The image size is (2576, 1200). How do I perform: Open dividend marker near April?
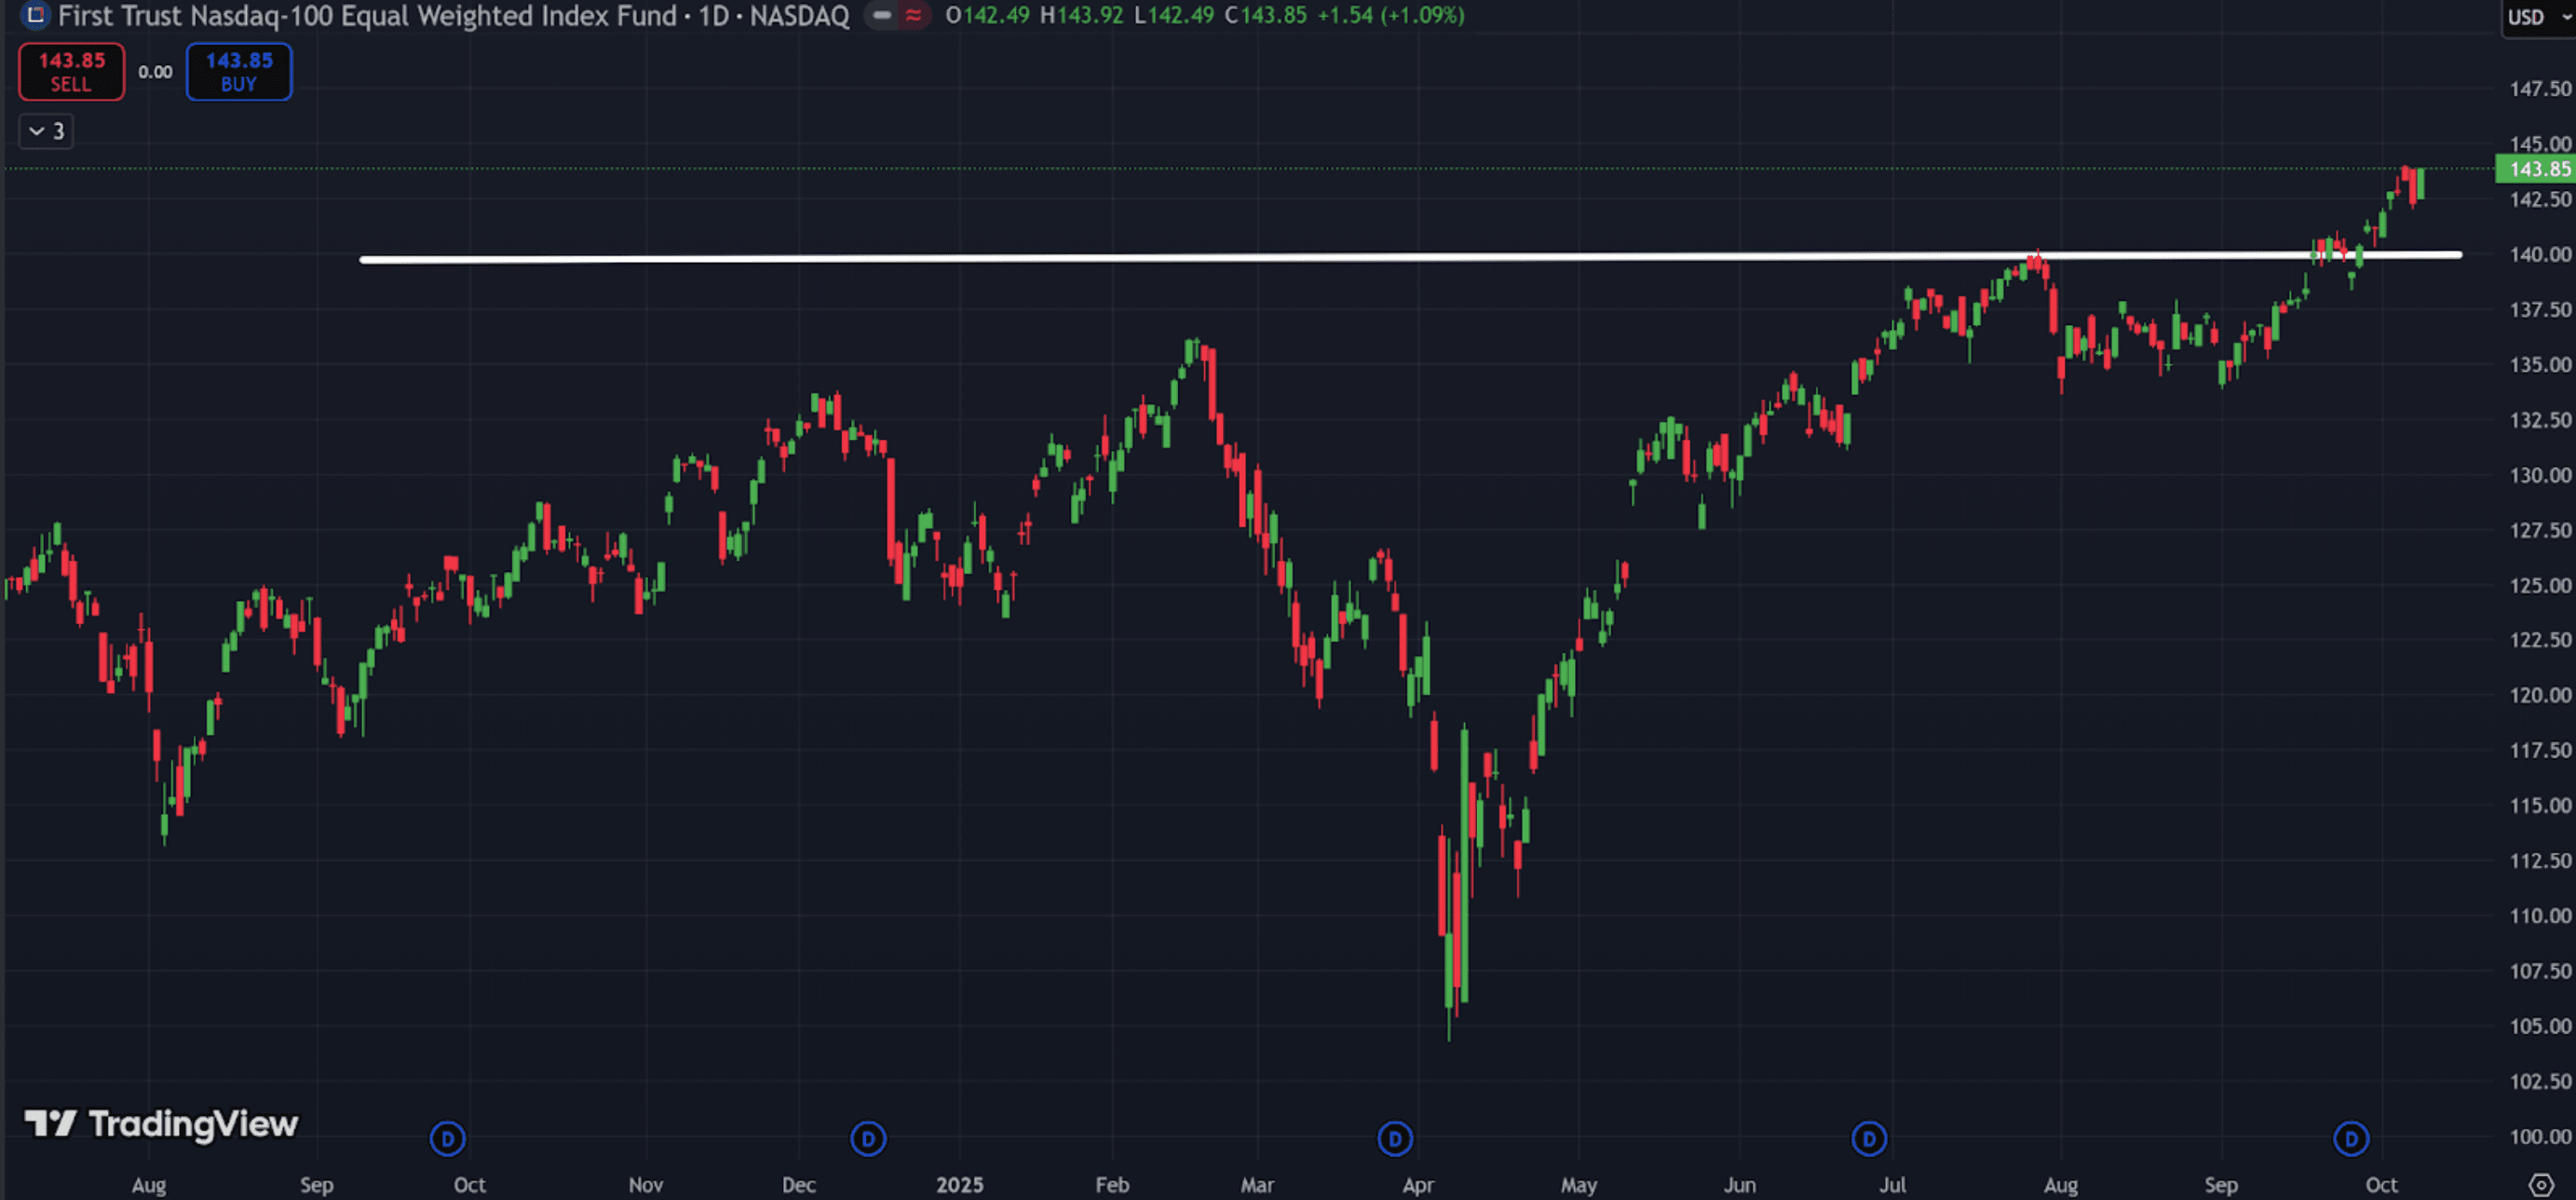click(x=1395, y=1138)
